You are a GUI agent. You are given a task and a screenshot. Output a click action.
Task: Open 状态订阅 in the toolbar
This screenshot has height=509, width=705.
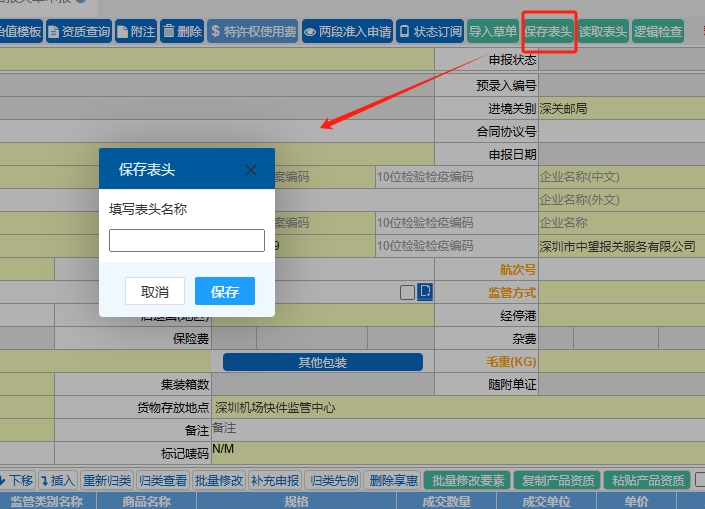[430, 32]
